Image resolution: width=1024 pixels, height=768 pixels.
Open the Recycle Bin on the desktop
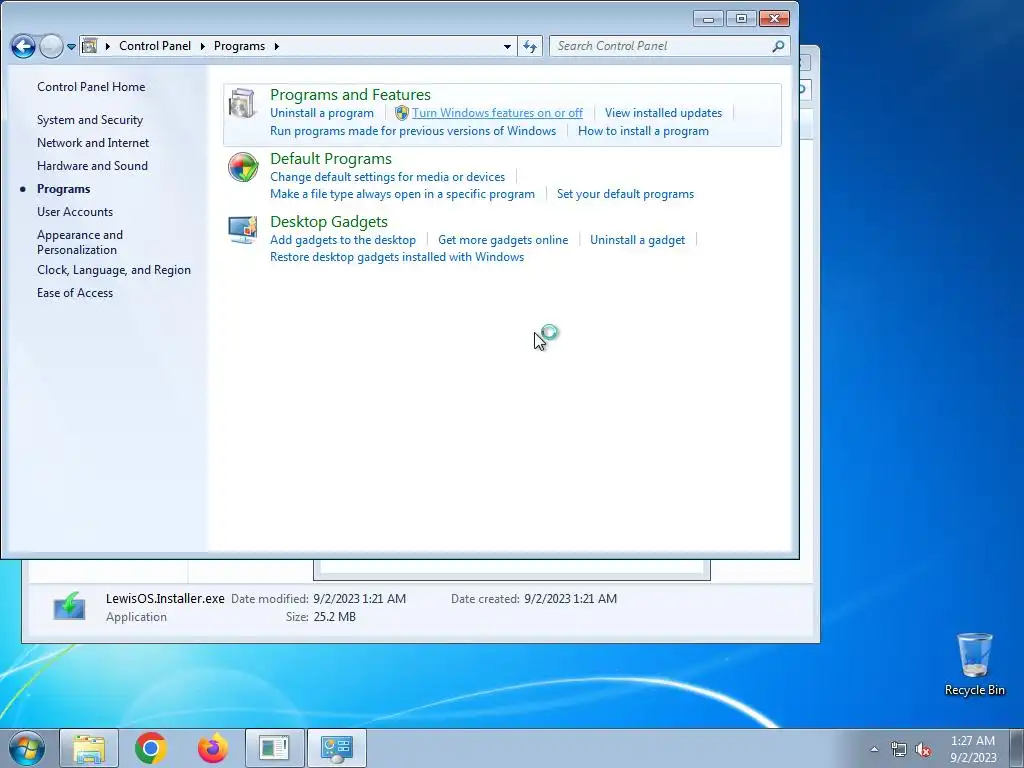974,664
